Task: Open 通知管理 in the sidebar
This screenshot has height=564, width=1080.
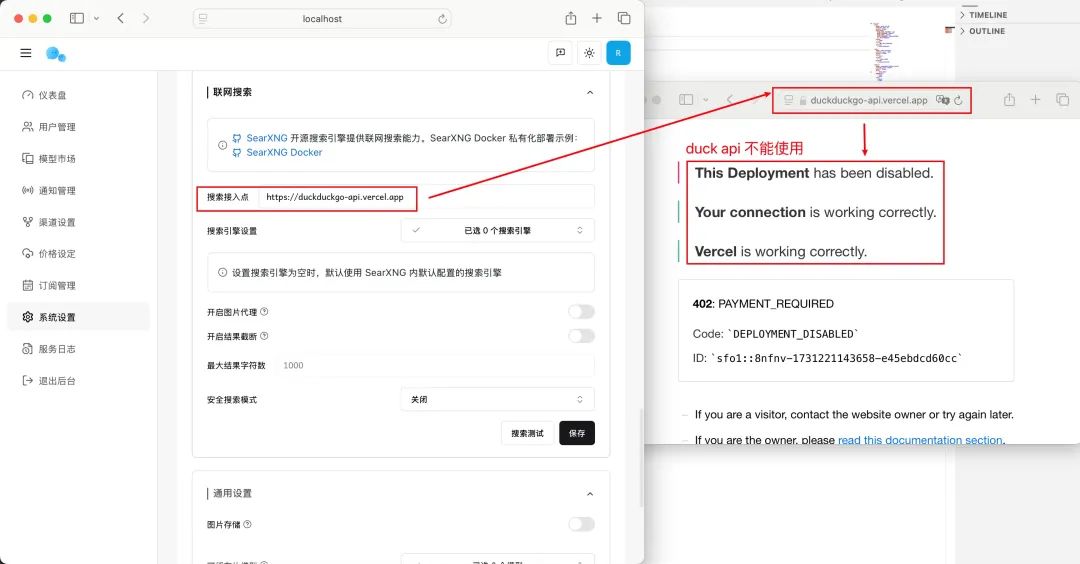Action: coord(78,190)
